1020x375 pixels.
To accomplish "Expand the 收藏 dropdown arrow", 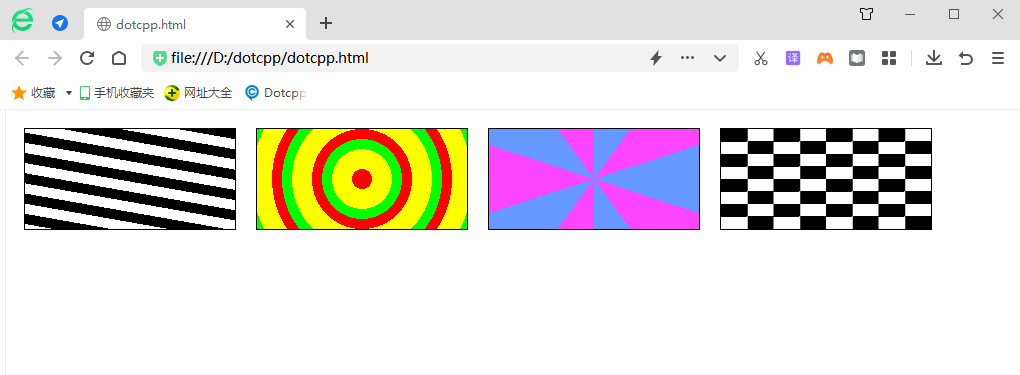I will tap(69, 93).
